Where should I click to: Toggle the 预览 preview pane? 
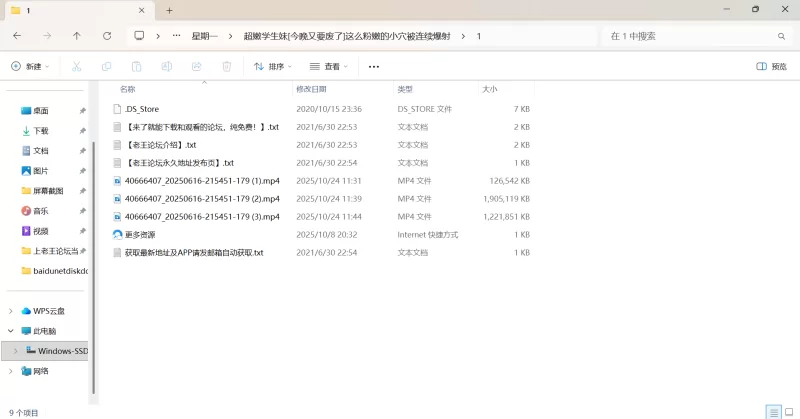(x=771, y=67)
